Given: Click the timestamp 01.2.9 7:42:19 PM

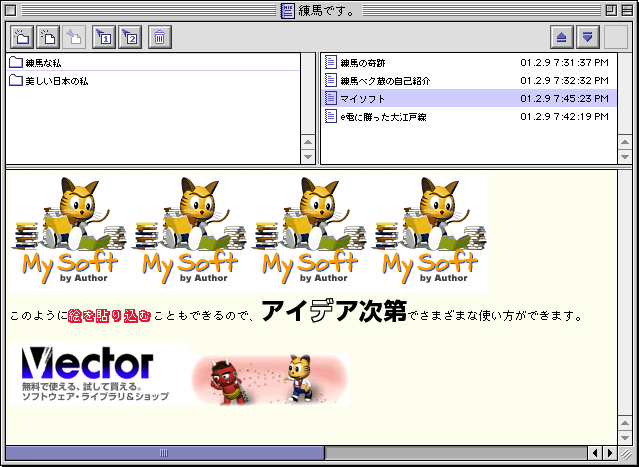Looking at the screenshot, I should click(x=564, y=117).
